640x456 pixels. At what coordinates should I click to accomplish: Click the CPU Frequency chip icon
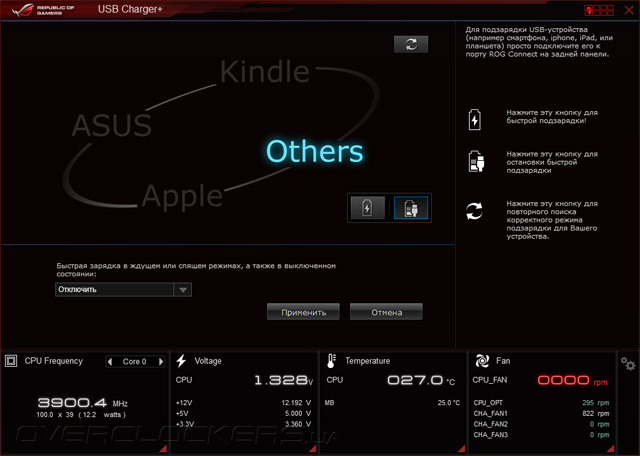pyautogui.click(x=11, y=361)
